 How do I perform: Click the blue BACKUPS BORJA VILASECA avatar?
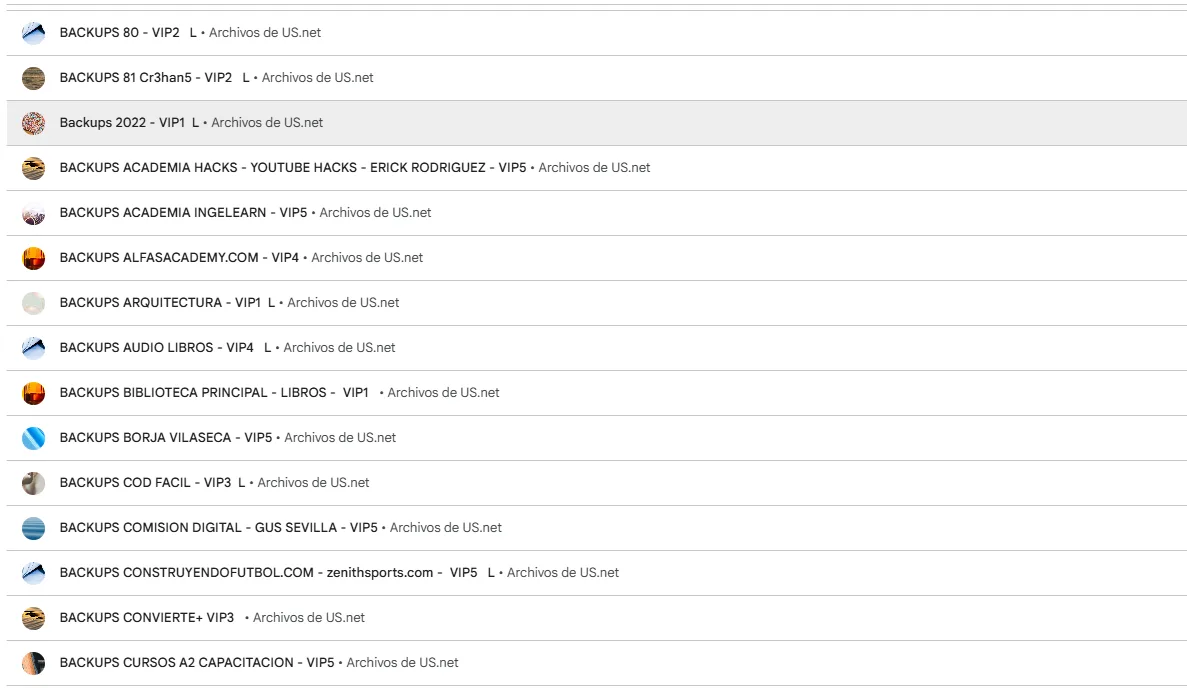(34, 438)
